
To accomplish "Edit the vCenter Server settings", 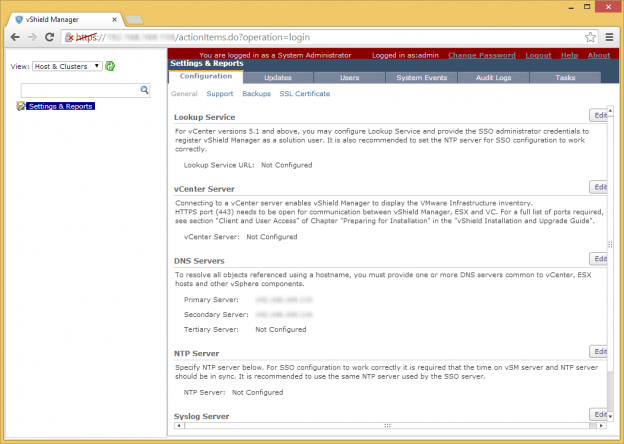I will point(600,187).
